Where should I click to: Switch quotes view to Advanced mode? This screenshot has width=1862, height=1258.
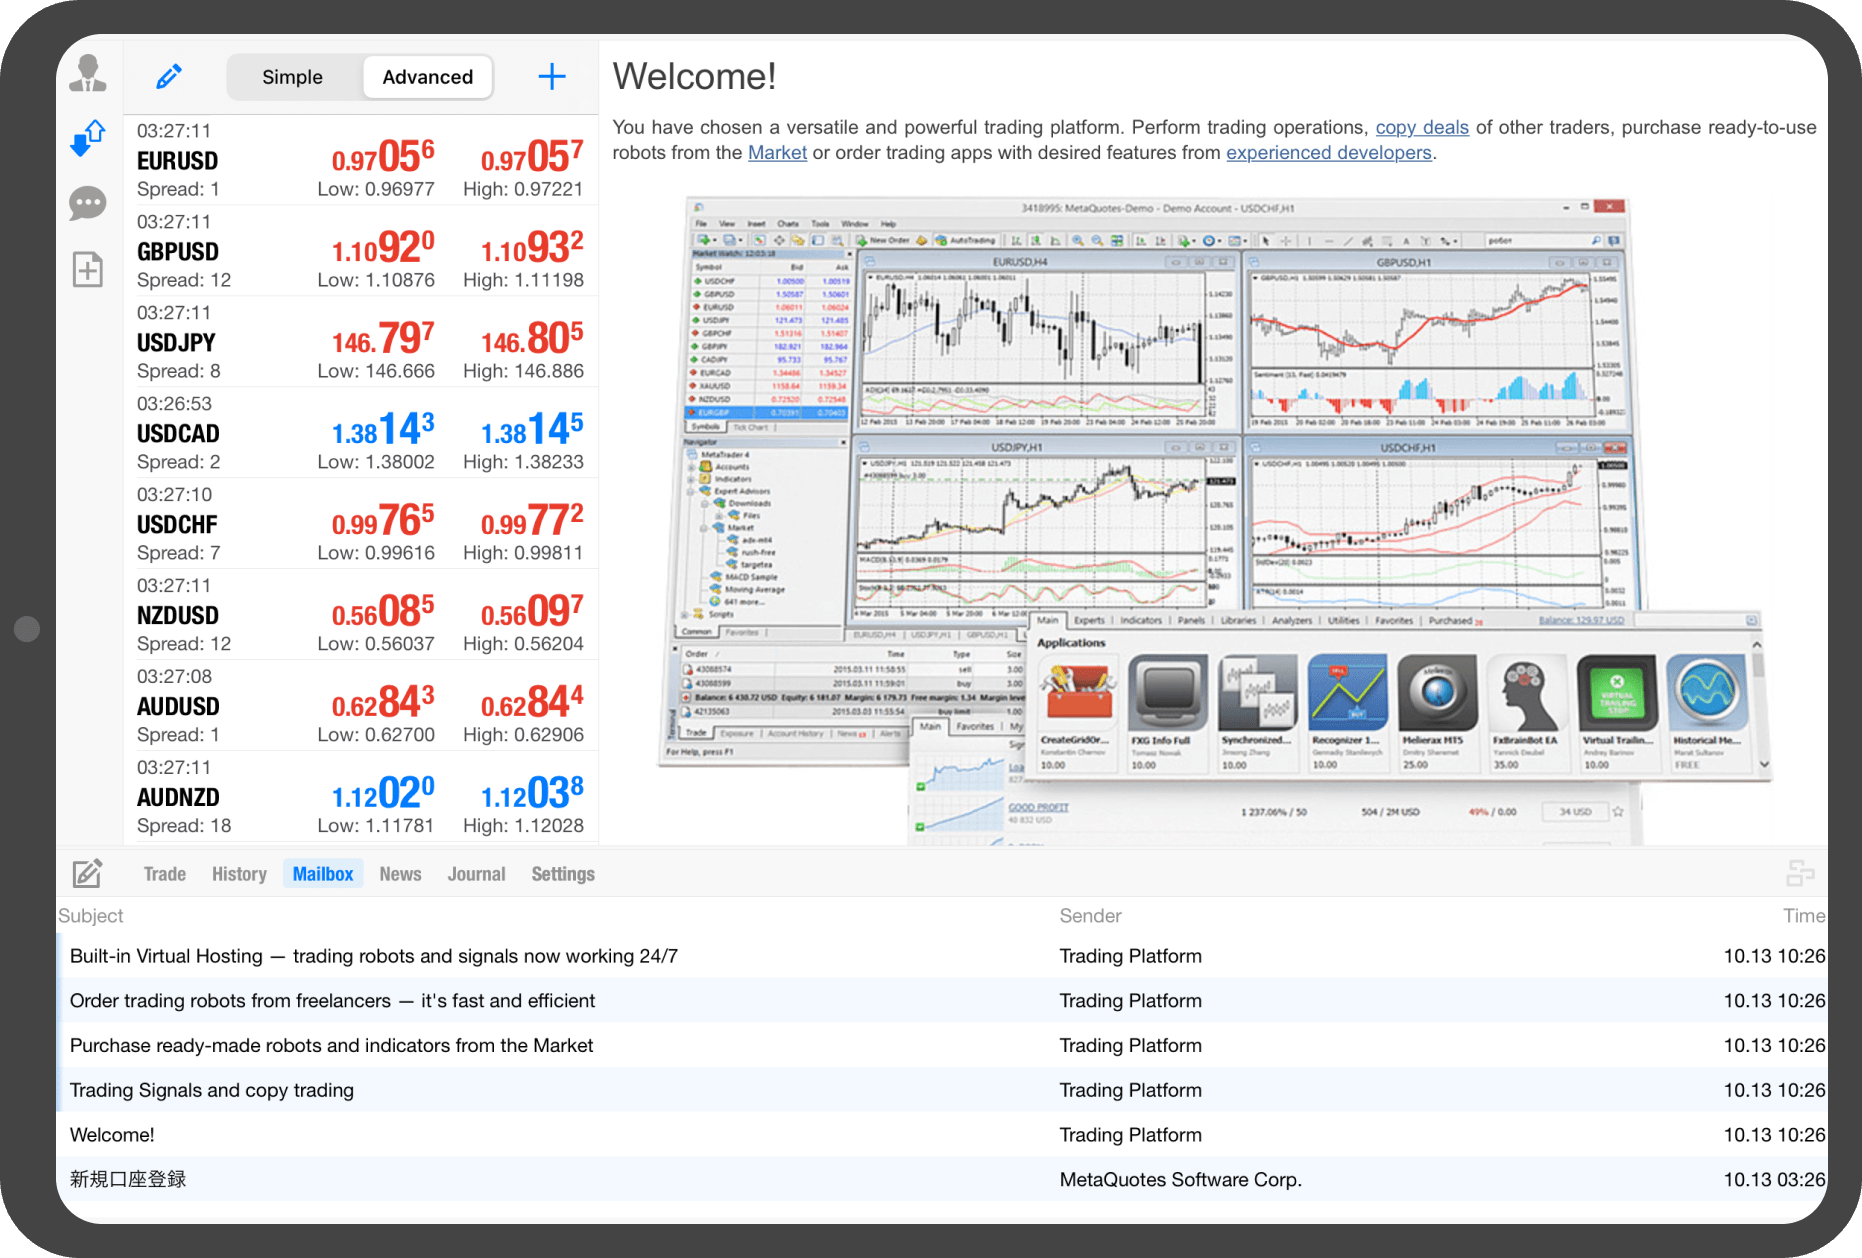click(x=427, y=77)
